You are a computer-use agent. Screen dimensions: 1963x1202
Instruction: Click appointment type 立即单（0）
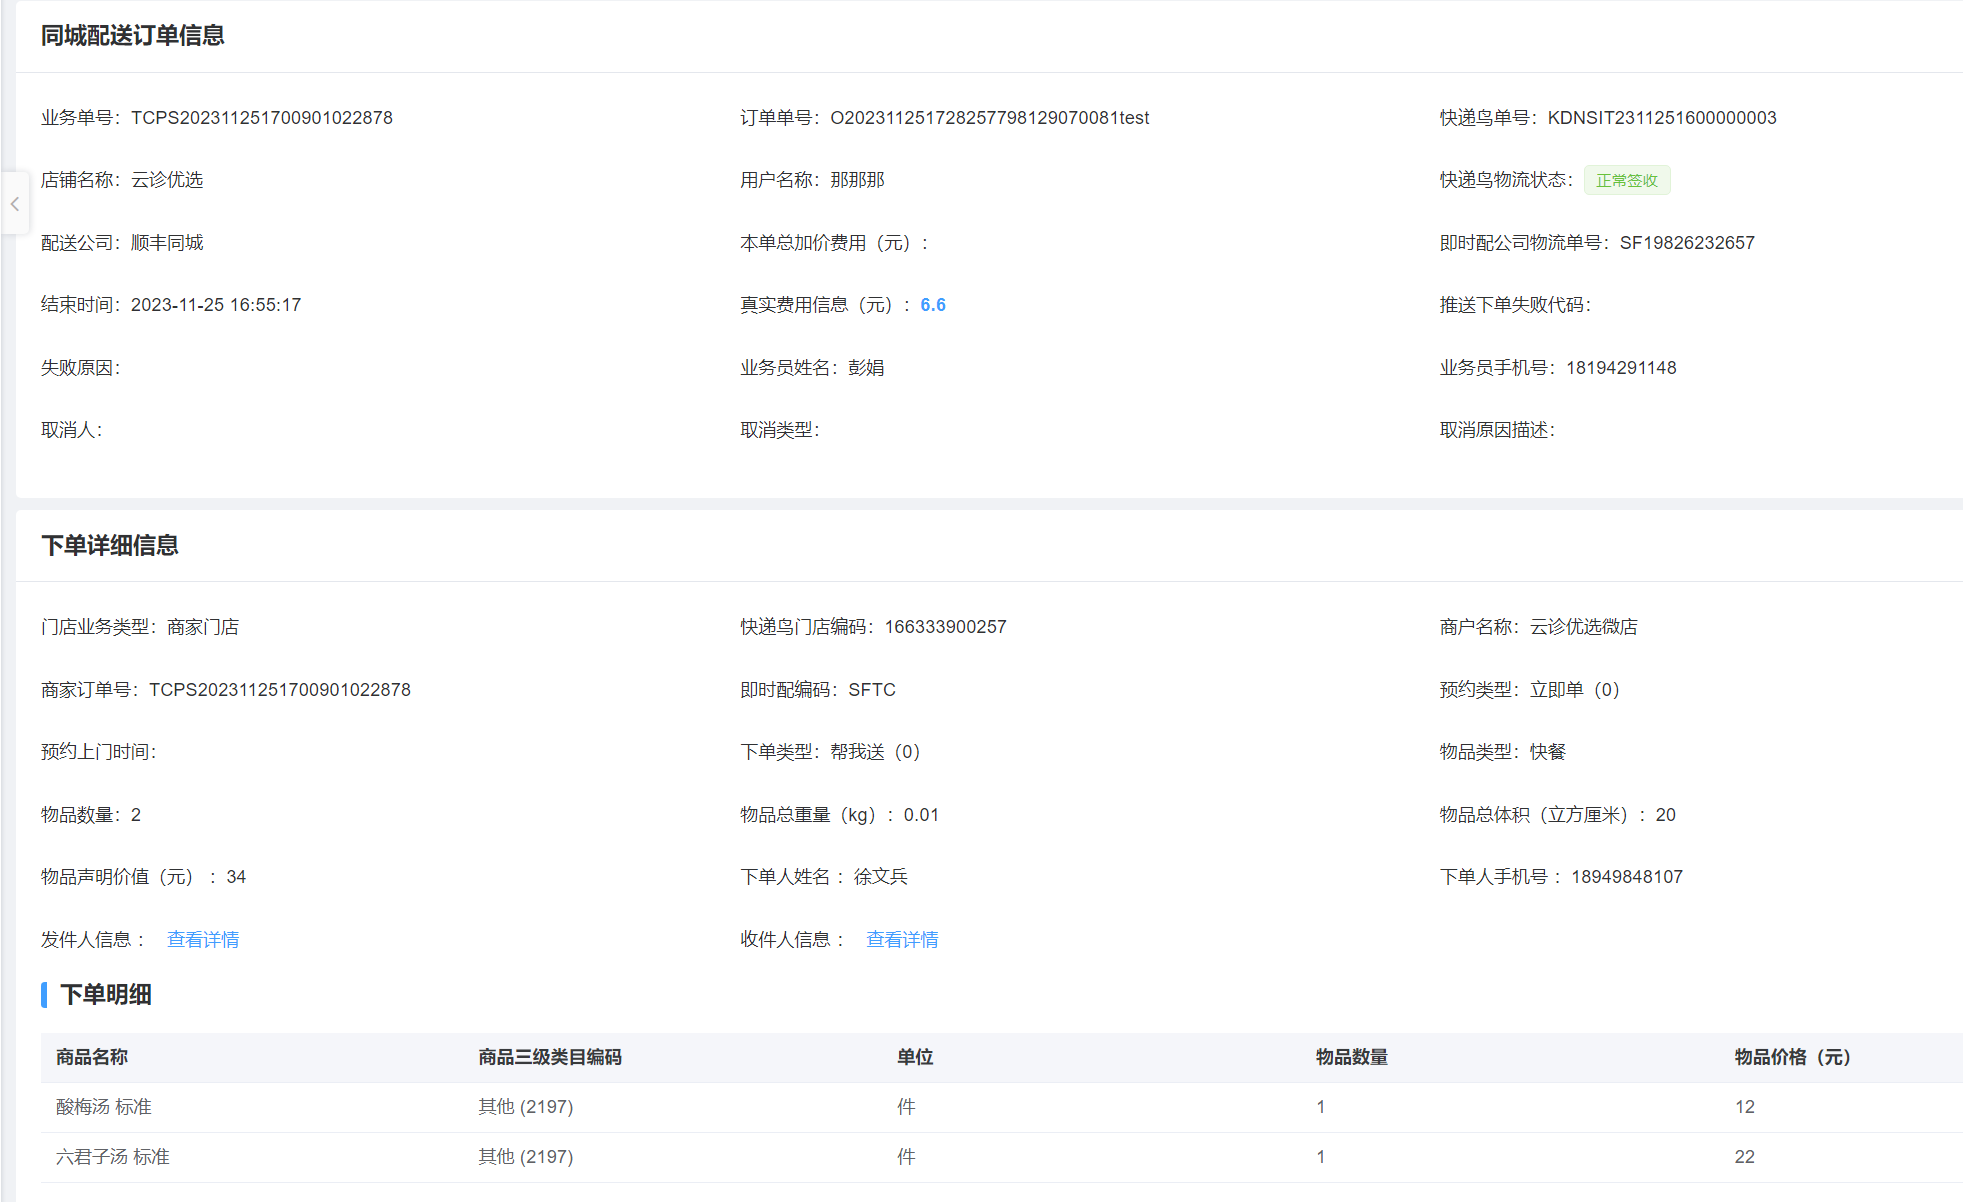tap(1575, 690)
